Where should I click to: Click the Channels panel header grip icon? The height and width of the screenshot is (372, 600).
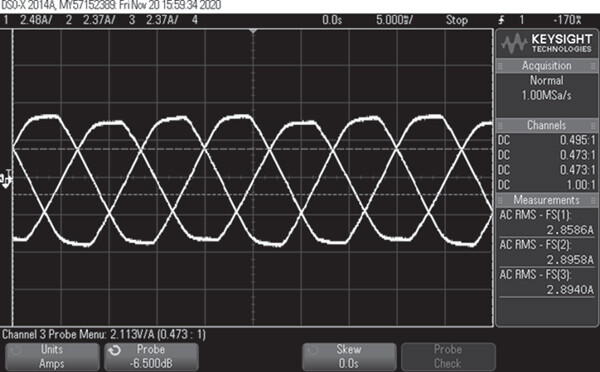click(x=500, y=126)
